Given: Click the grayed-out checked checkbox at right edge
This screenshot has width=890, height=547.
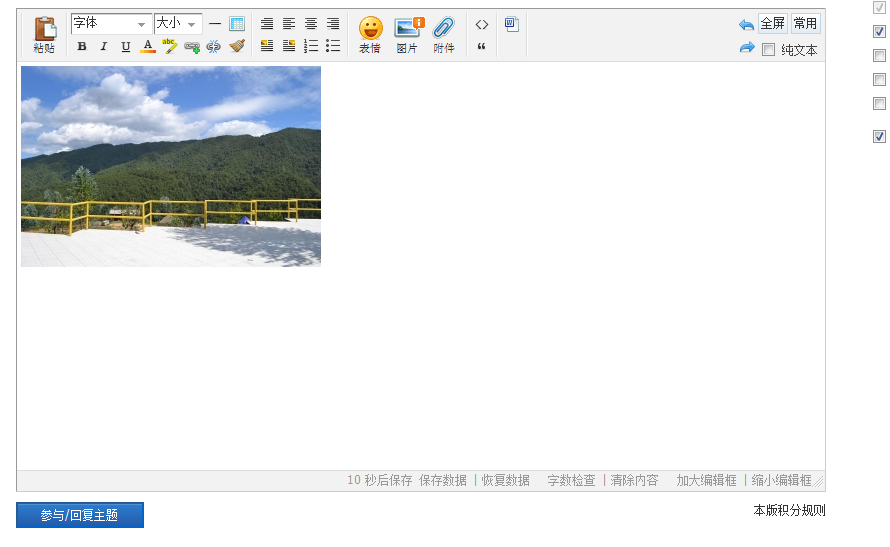Looking at the screenshot, I should 879,7.
